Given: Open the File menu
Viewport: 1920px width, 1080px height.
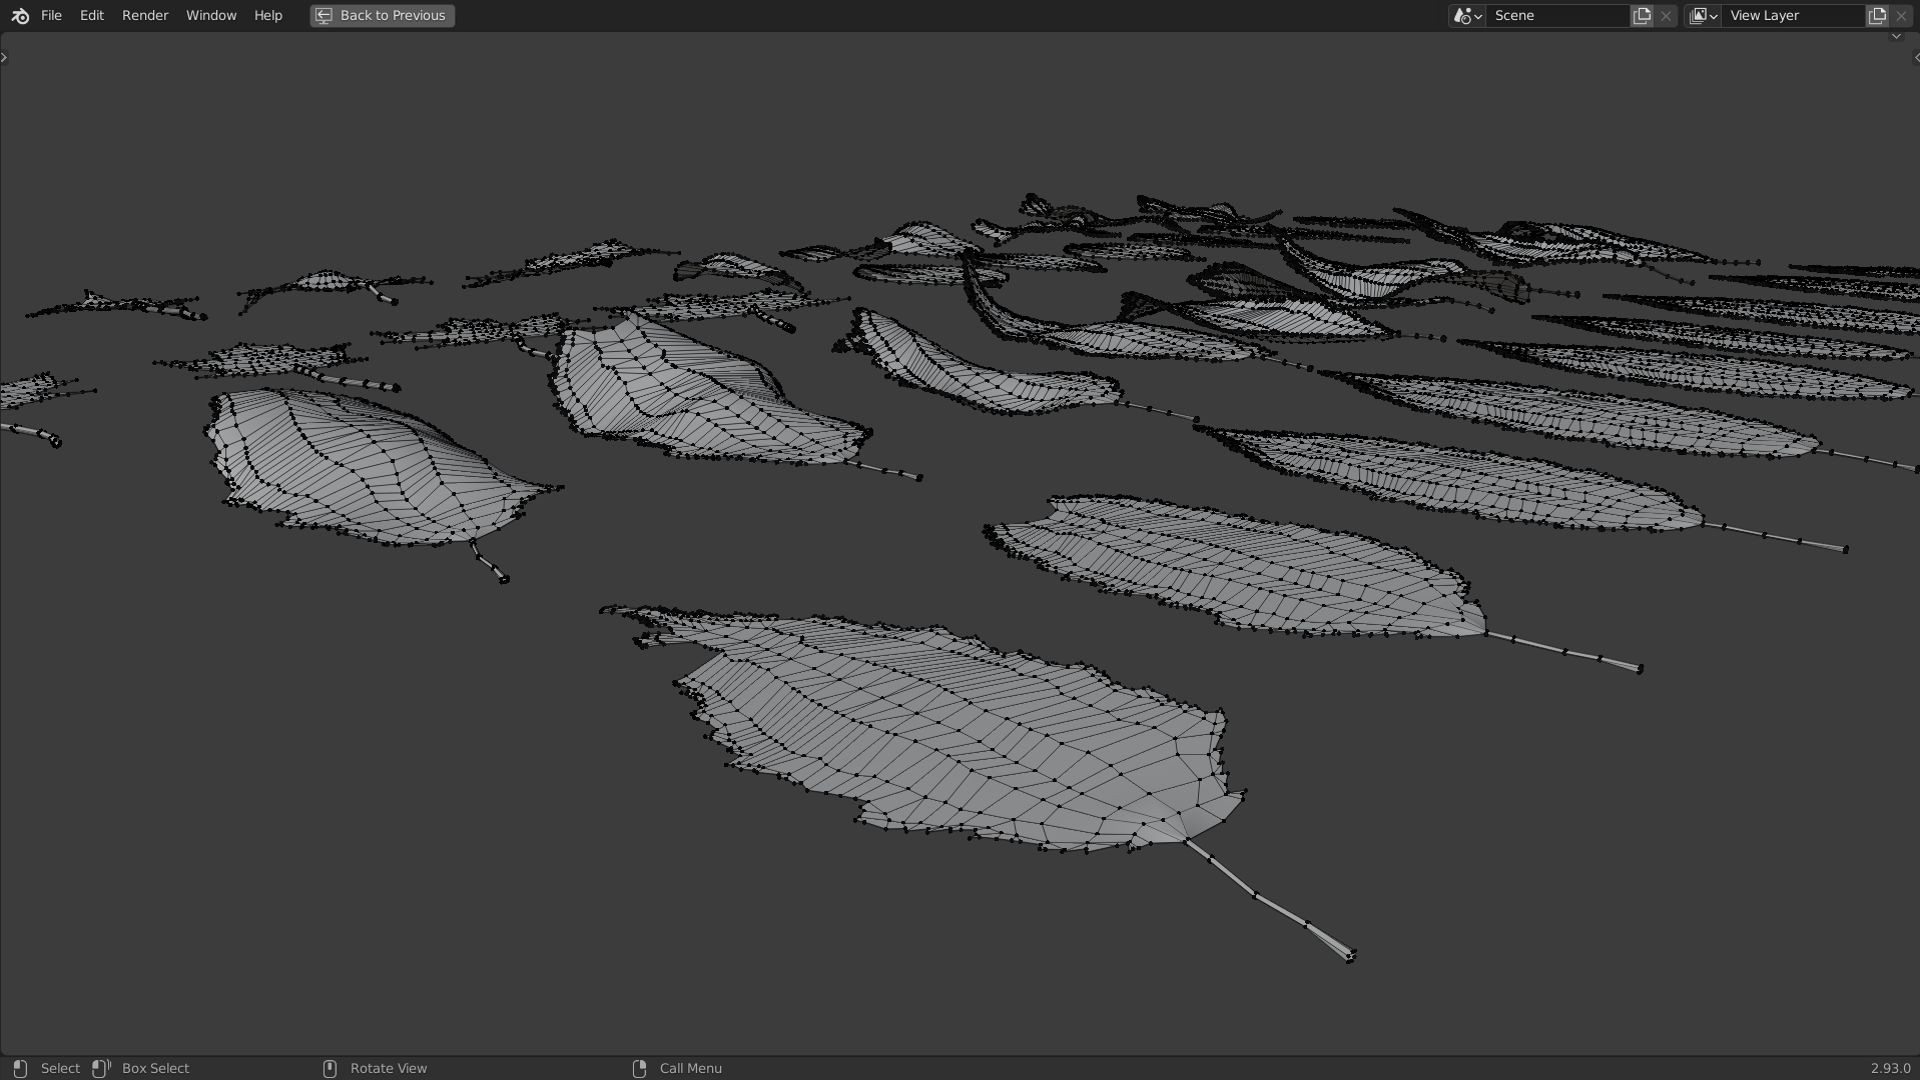Looking at the screenshot, I should [x=51, y=15].
